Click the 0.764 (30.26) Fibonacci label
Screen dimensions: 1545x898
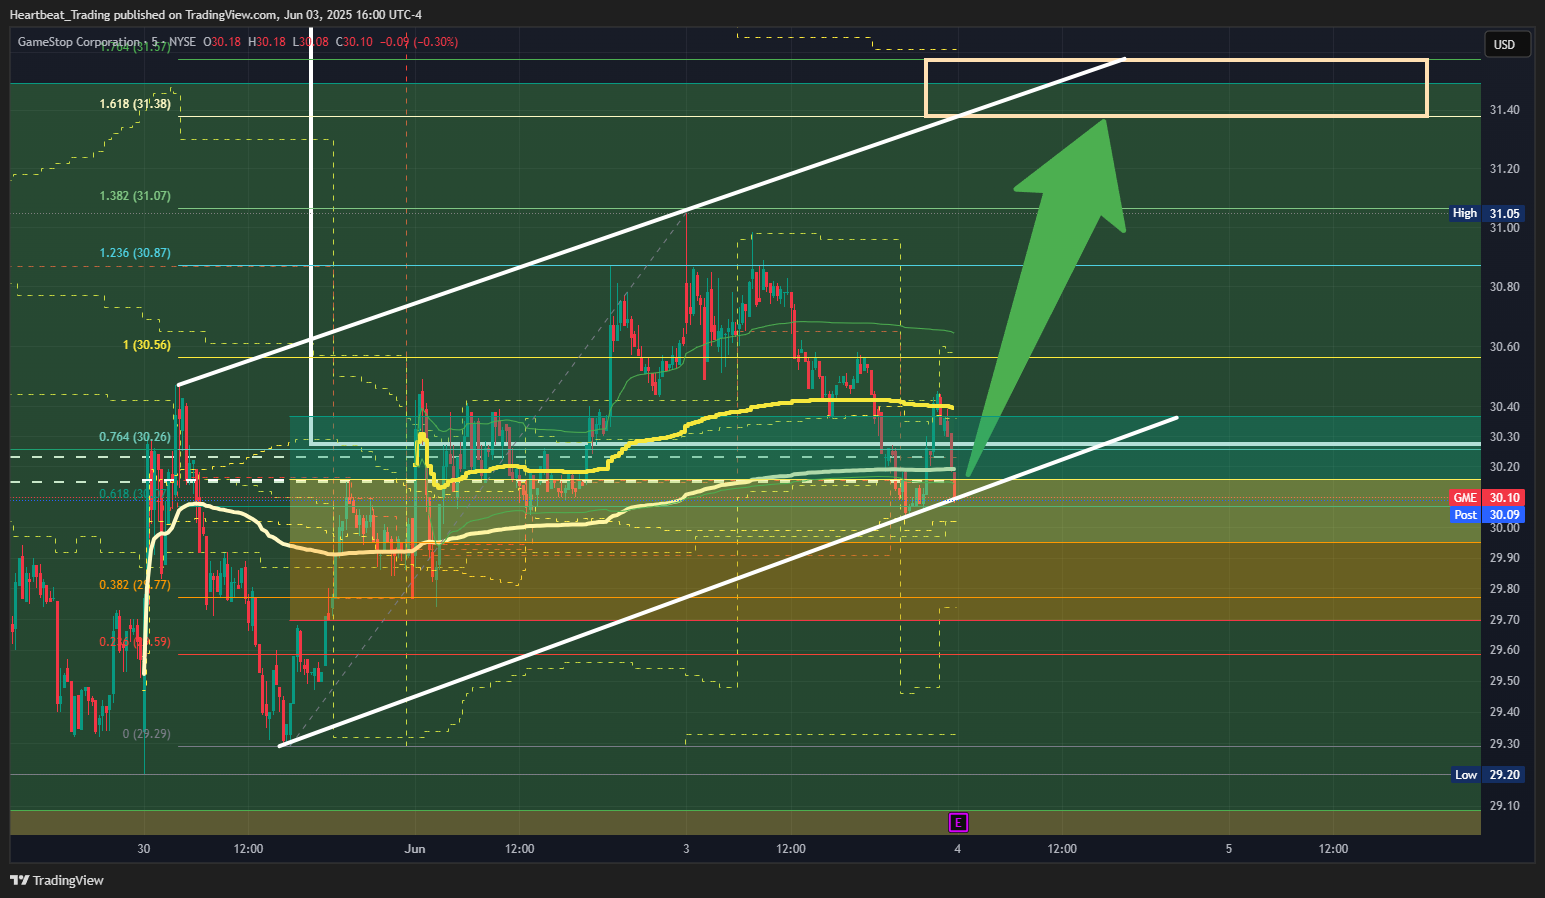coord(135,437)
